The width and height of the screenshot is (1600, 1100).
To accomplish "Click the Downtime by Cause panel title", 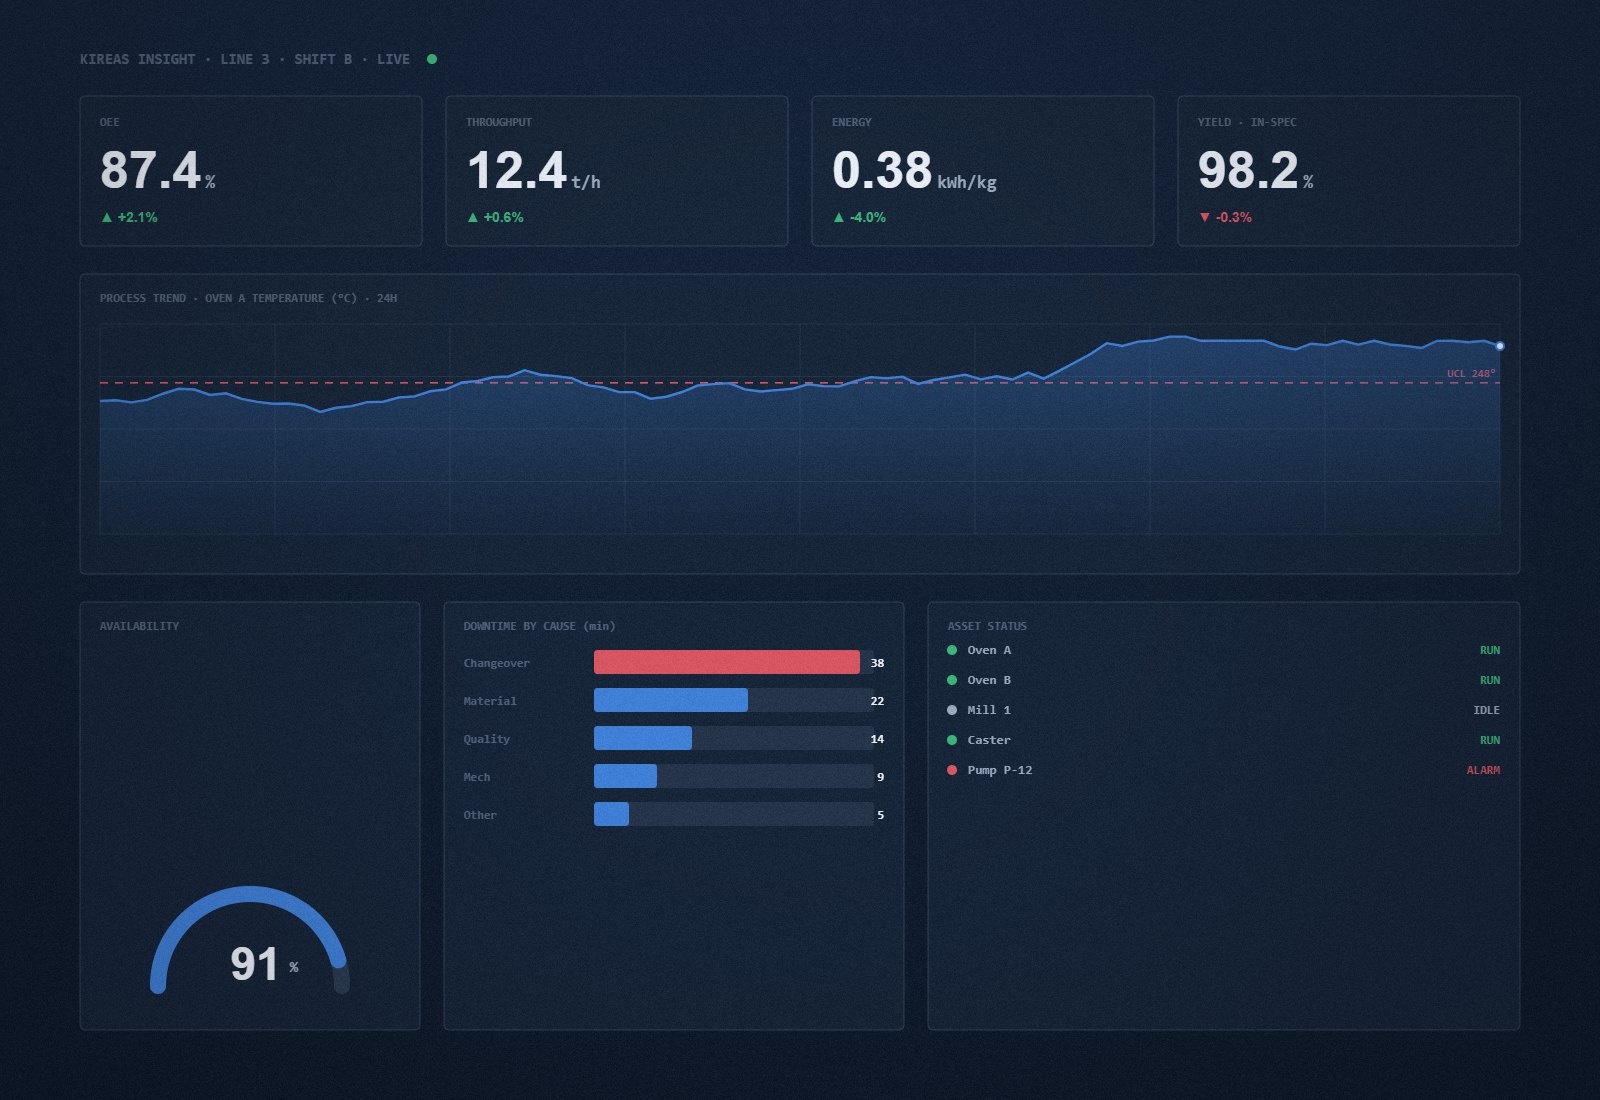I will (539, 626).
